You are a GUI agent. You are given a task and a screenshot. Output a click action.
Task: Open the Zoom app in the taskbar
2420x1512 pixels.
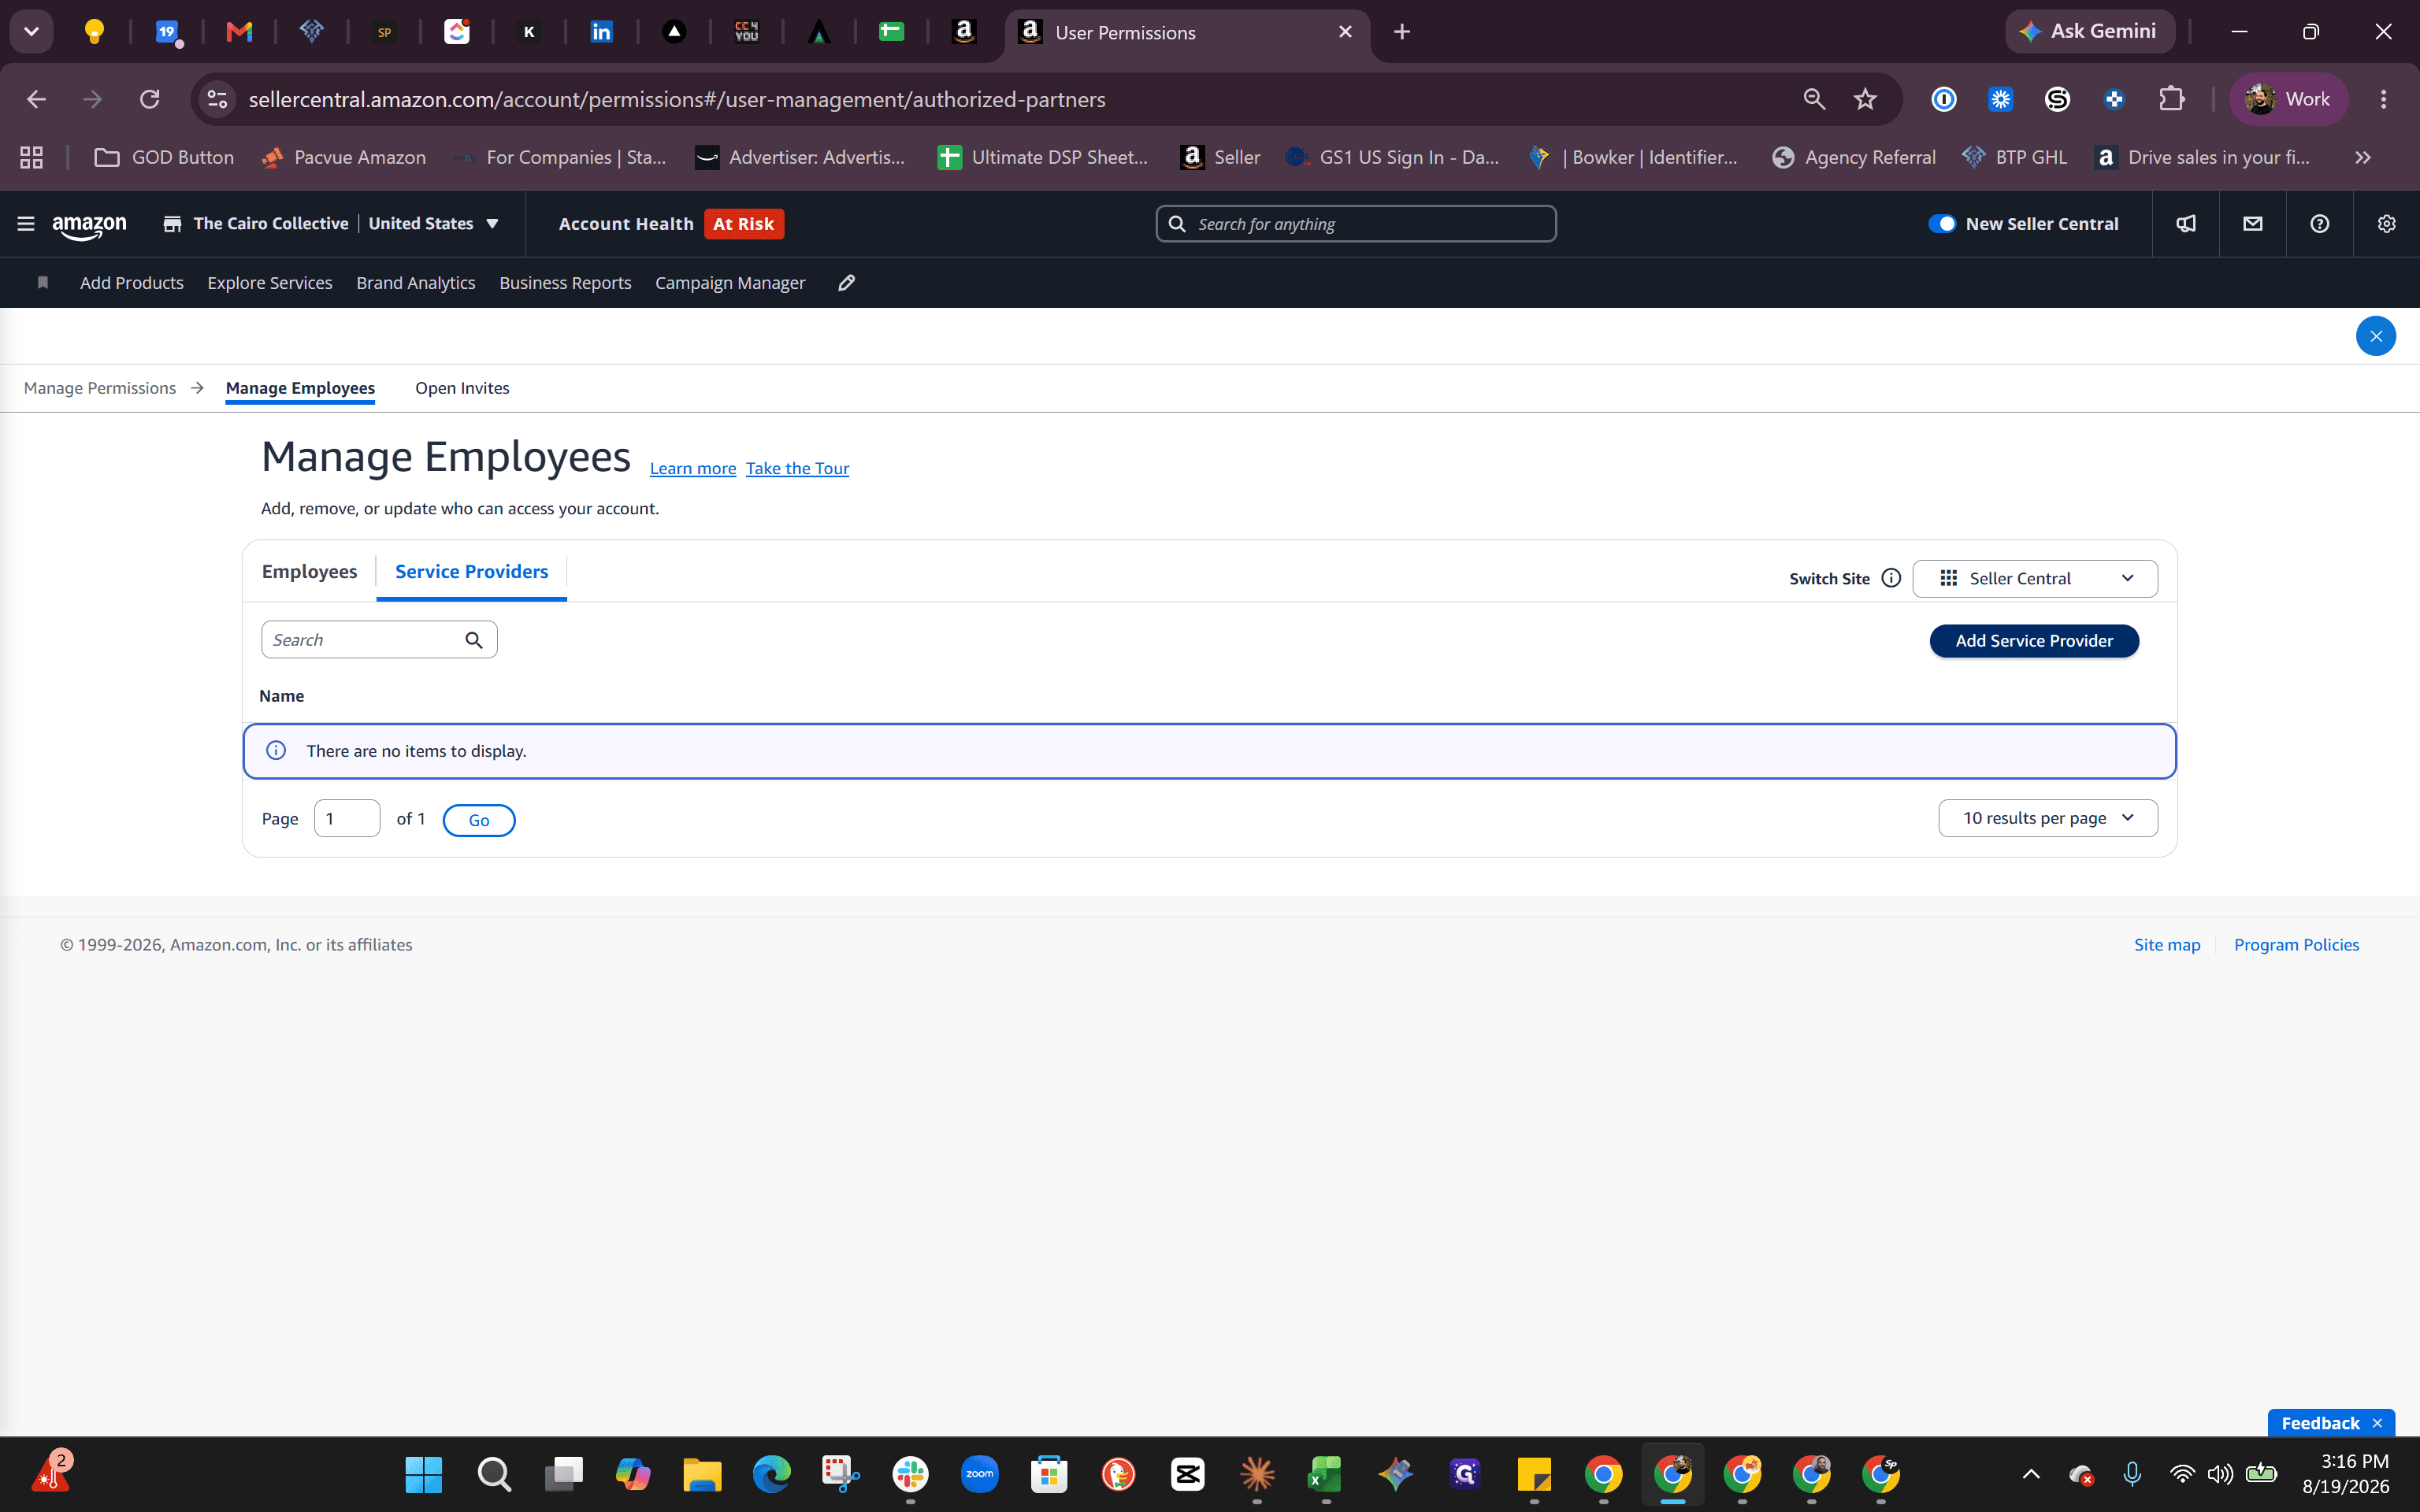(x=979, y=1474)
